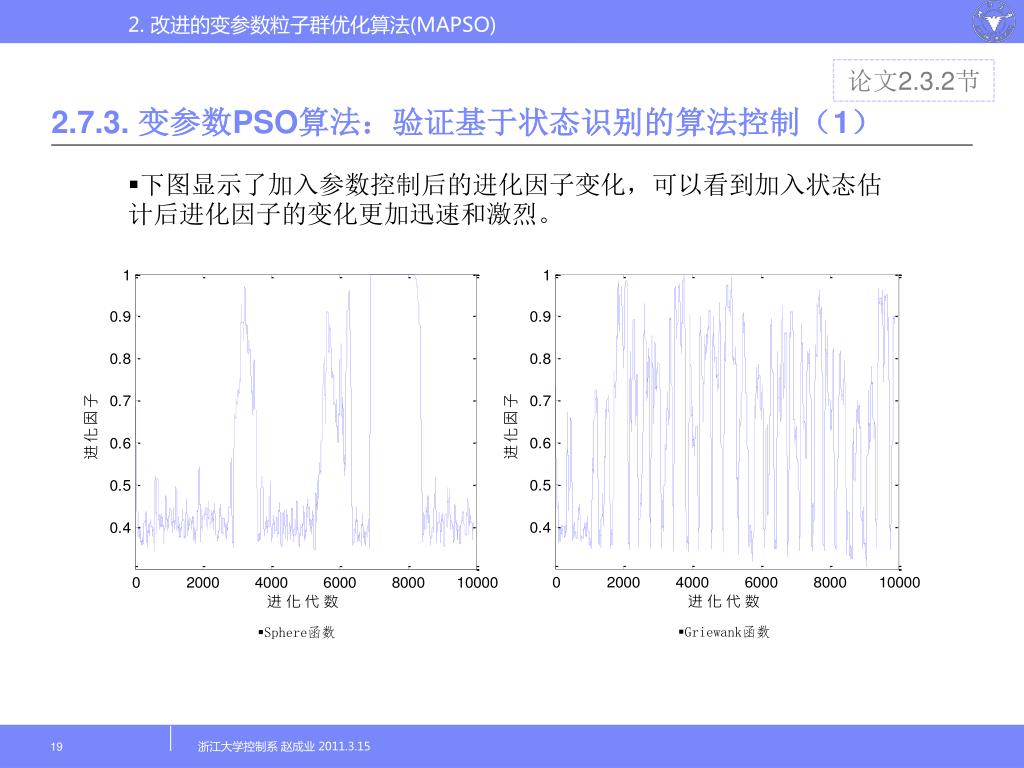Click the '6000' tick on right chart's x-axis
Image resolution: width=1024 pixels, height=768 pixels.
click(761, 583)
